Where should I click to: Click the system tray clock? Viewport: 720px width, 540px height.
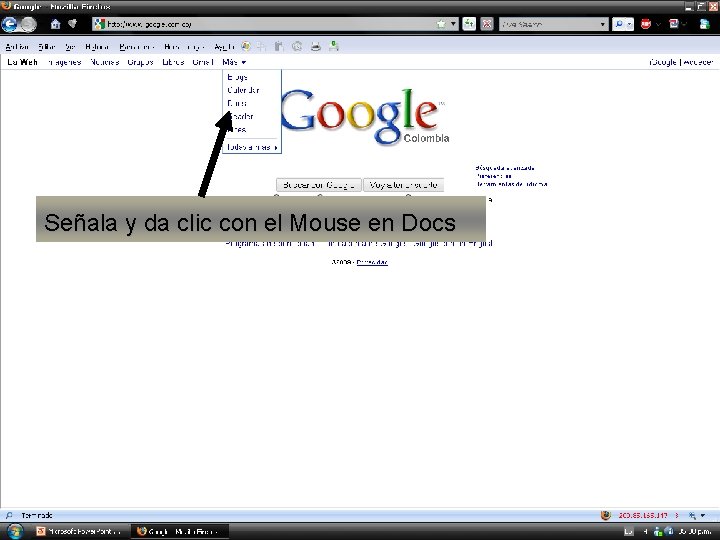[696, 532]
